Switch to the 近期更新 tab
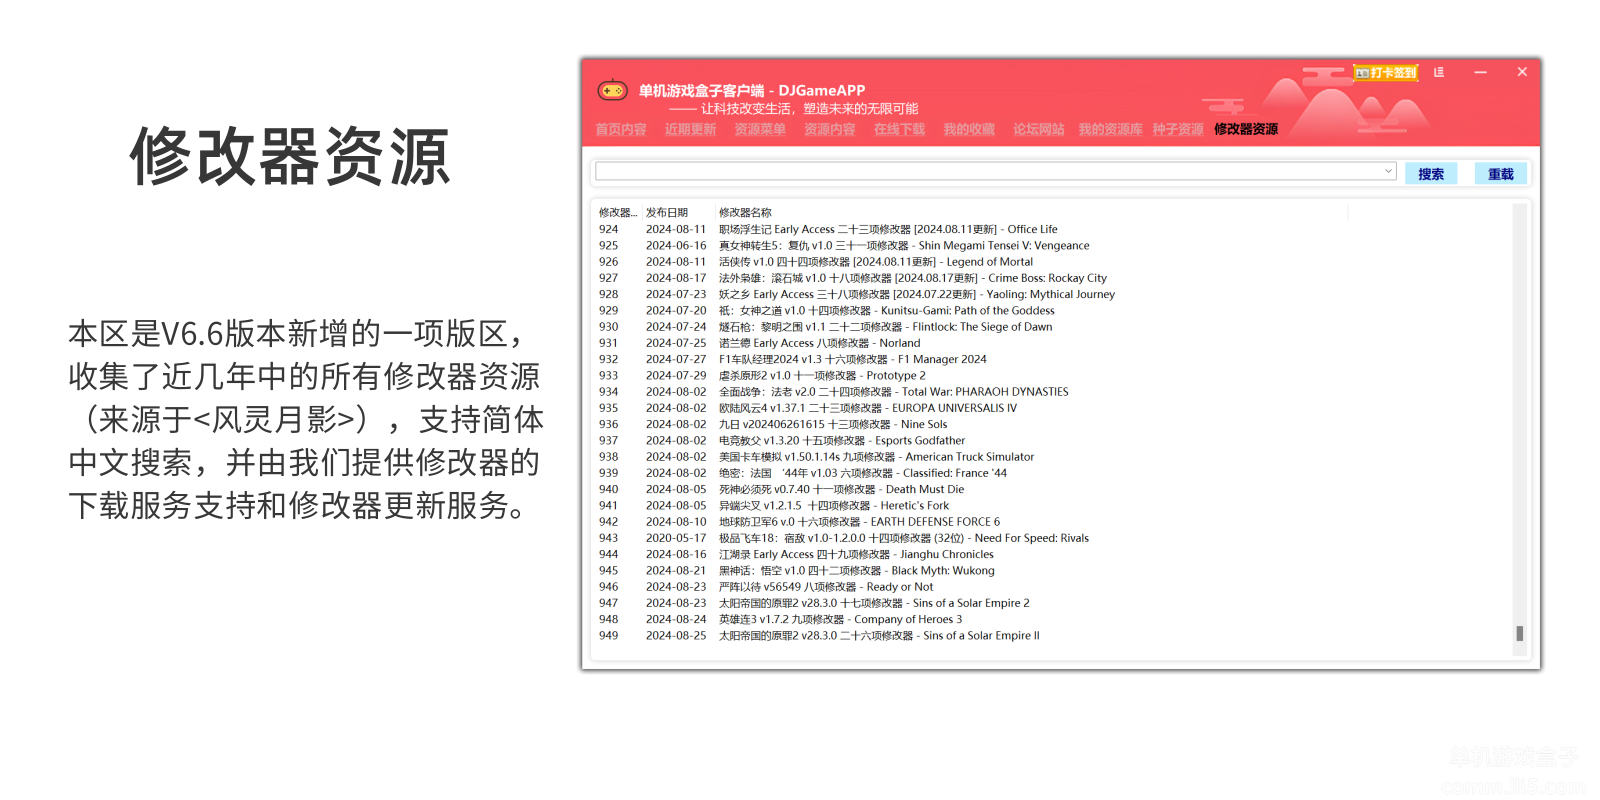This screenshot has width=1600, height=800. pyautogui.click(x=690, y=129)
